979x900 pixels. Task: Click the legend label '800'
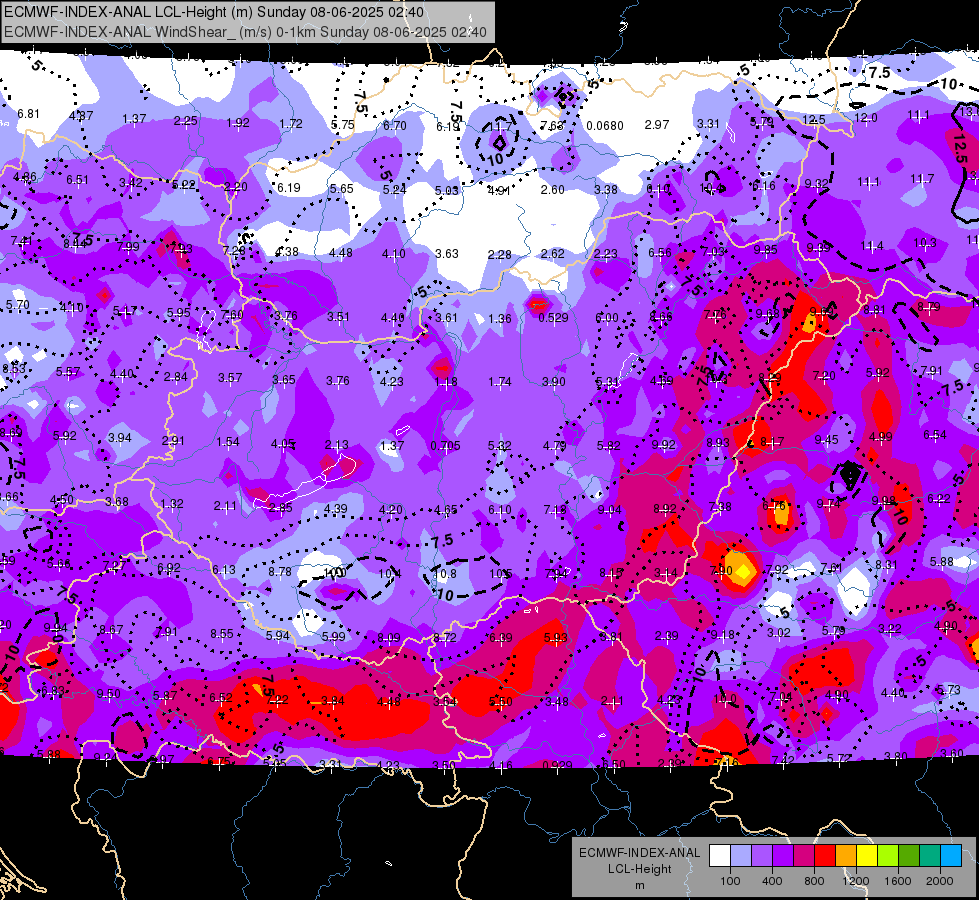click(814, 881)
